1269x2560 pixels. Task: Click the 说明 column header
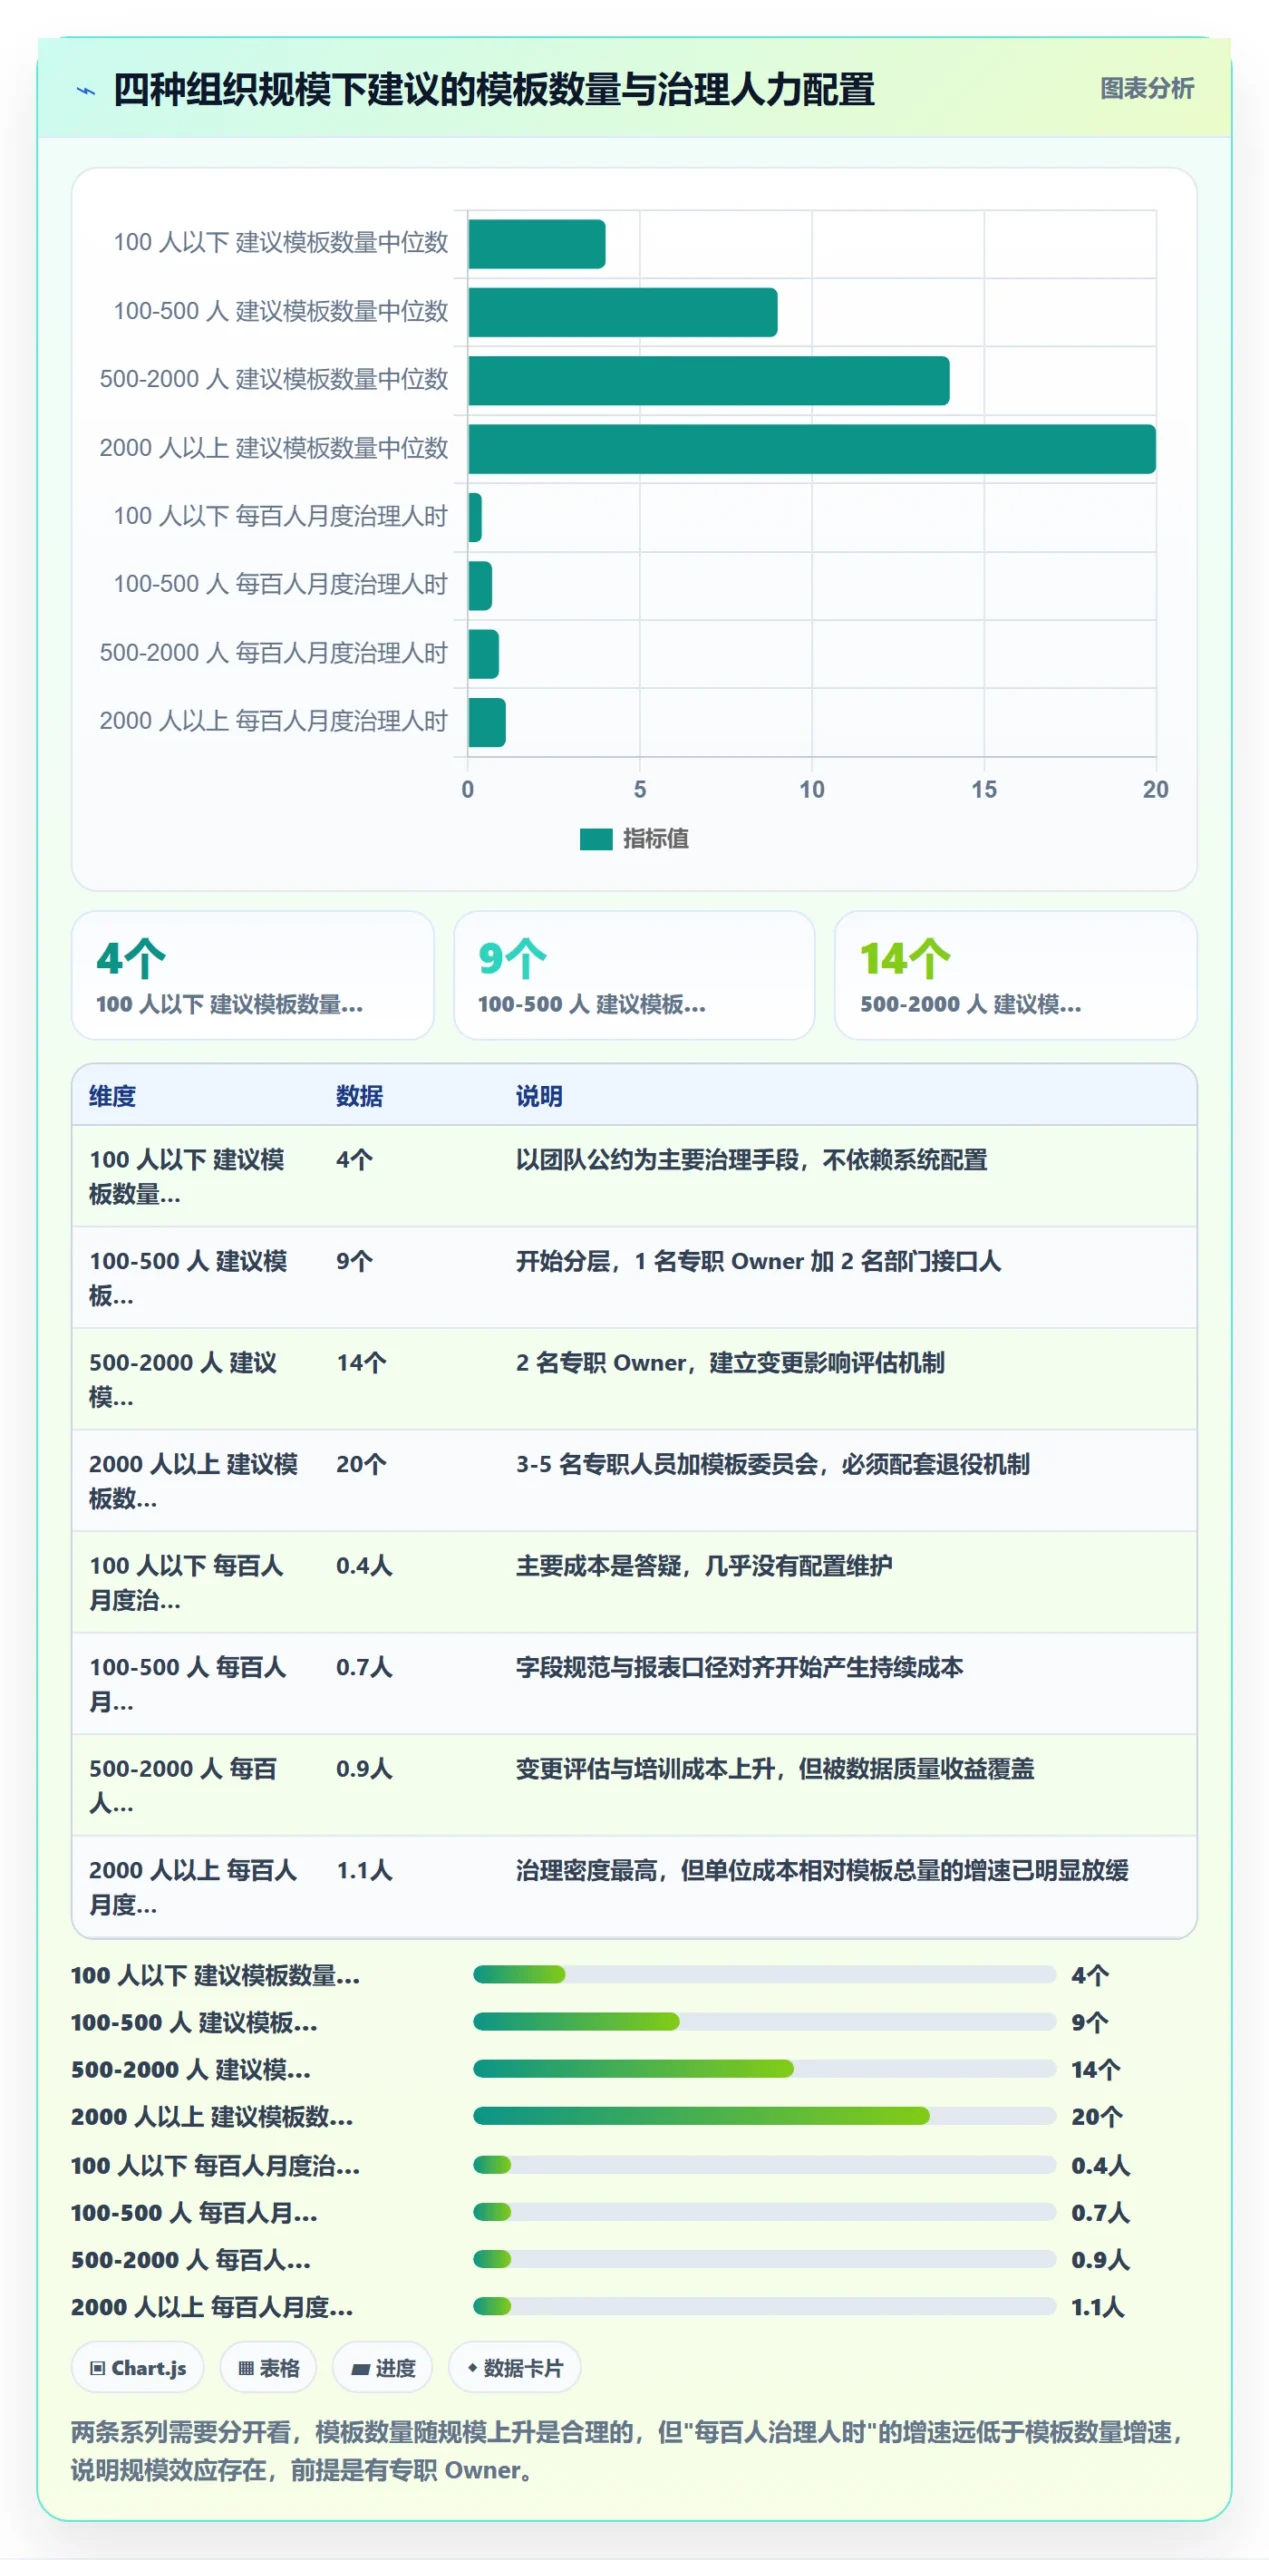pos(539,1095)
